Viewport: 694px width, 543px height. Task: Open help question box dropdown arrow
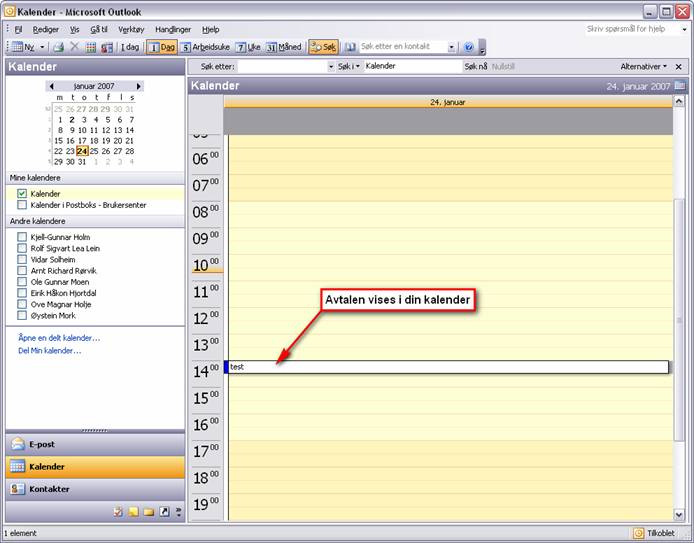[684, 29]
